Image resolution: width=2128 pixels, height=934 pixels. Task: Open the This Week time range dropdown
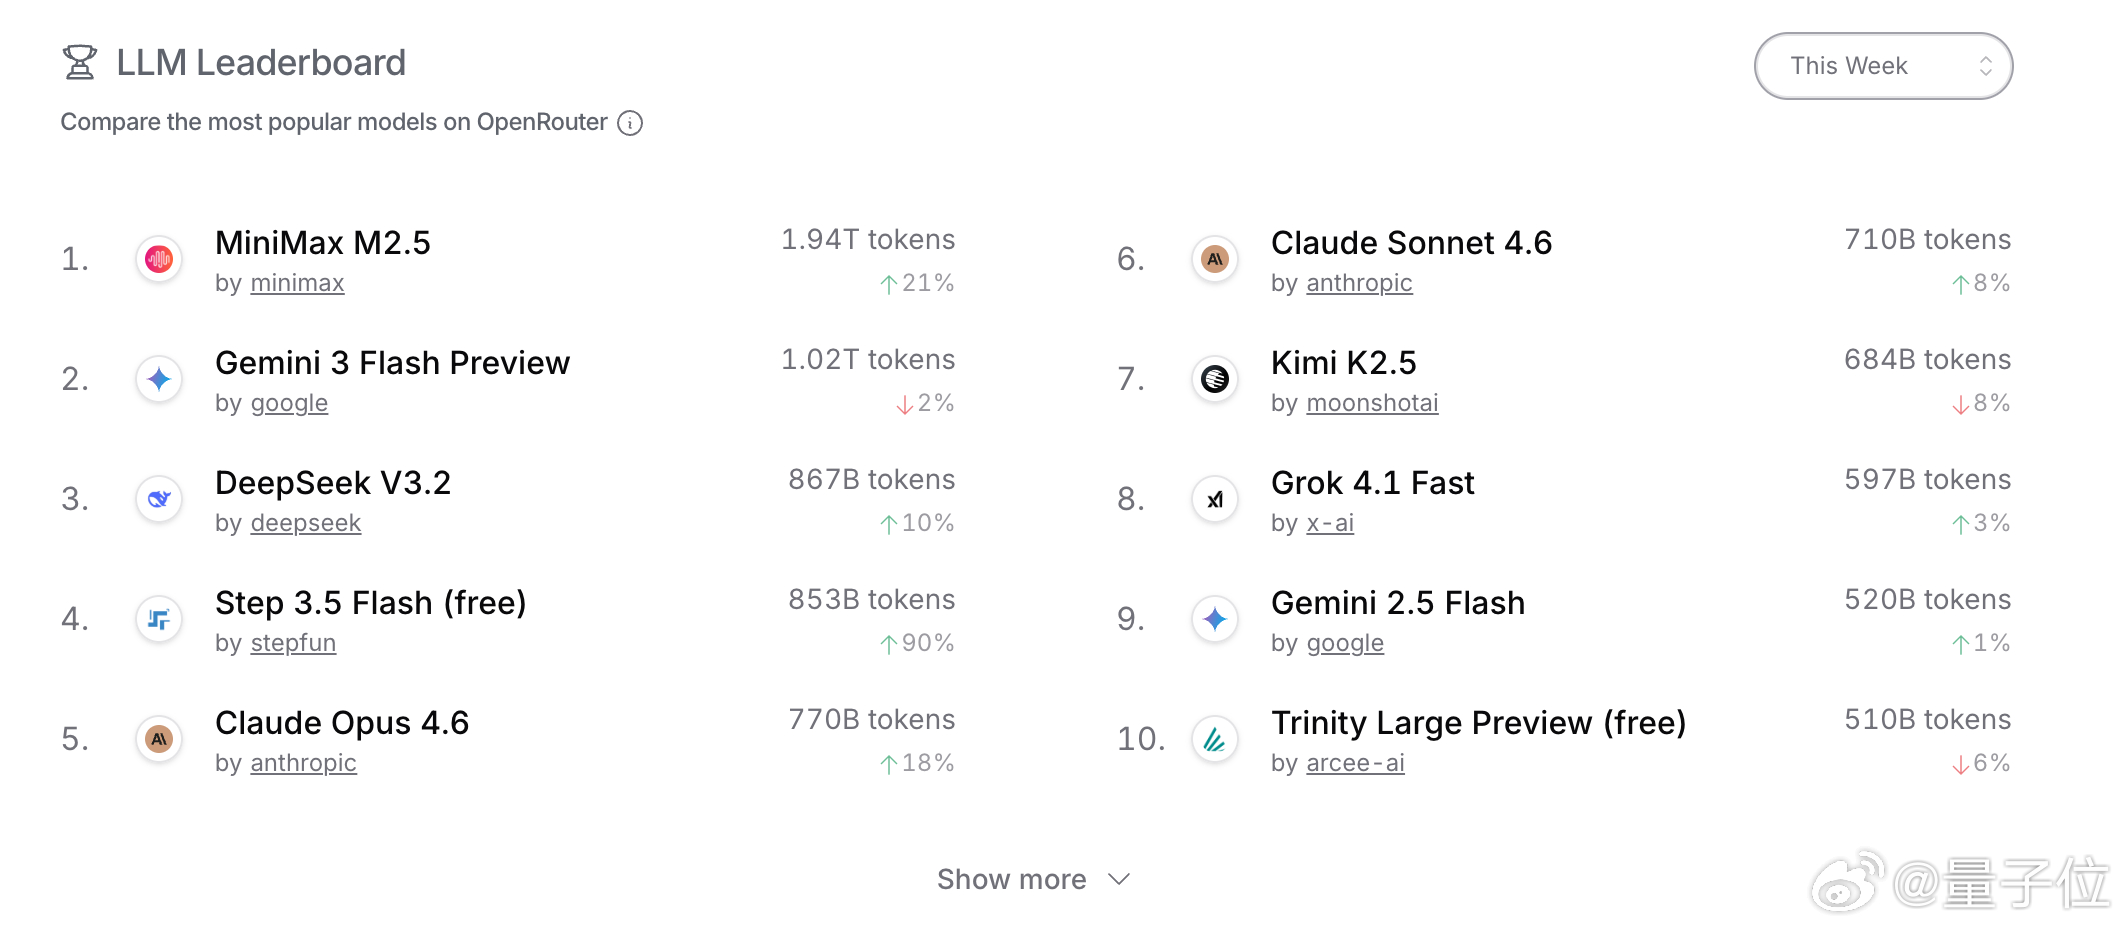tap(1883, 66)
